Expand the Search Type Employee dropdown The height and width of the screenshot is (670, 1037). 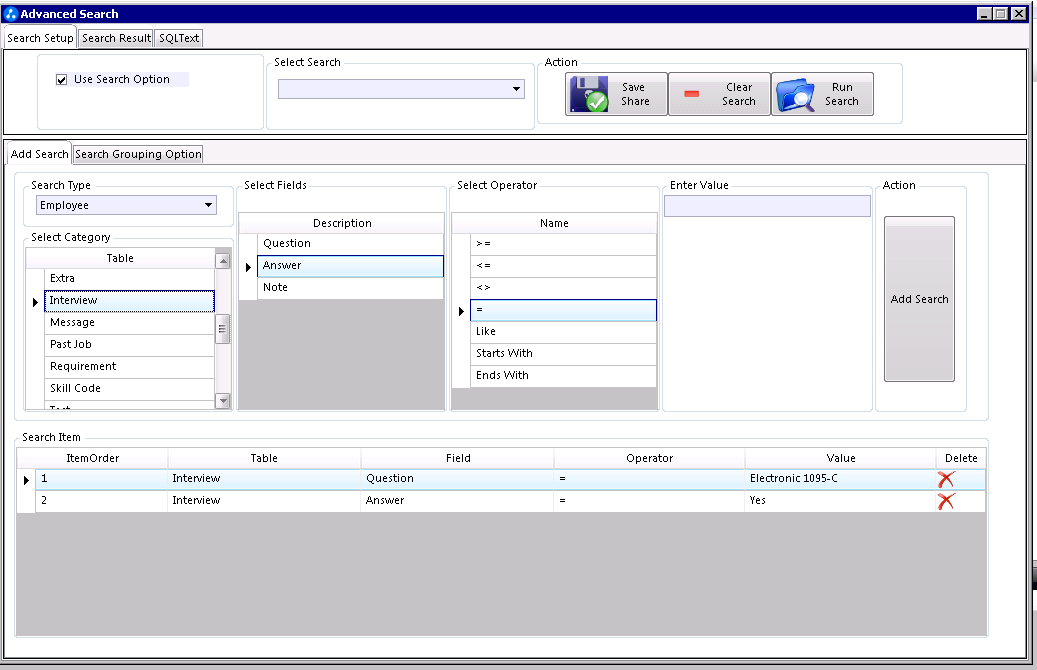point(208,205)
